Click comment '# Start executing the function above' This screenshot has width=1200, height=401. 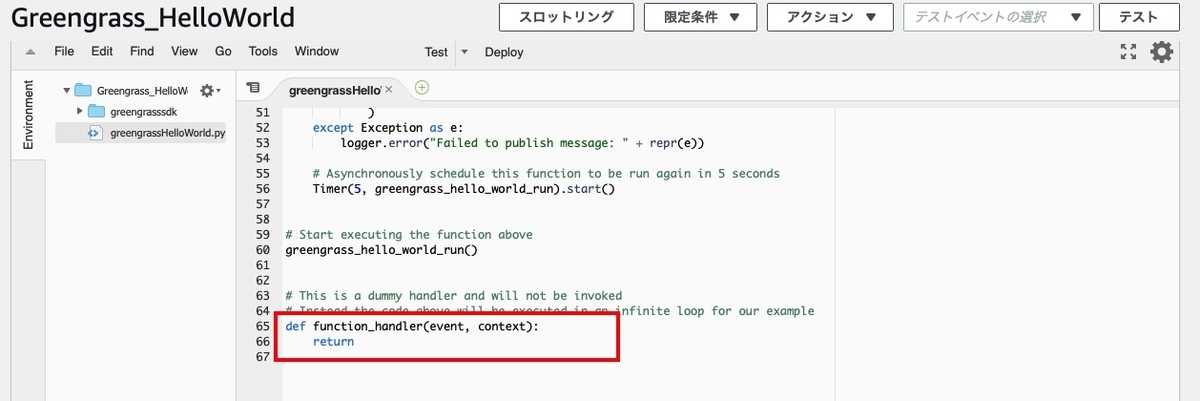409,235
